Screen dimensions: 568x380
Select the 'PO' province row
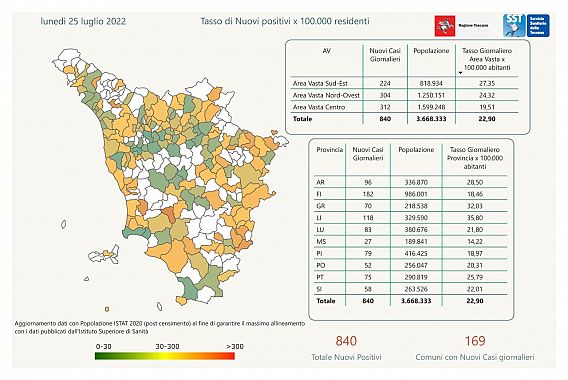click(x=411, y=266)
